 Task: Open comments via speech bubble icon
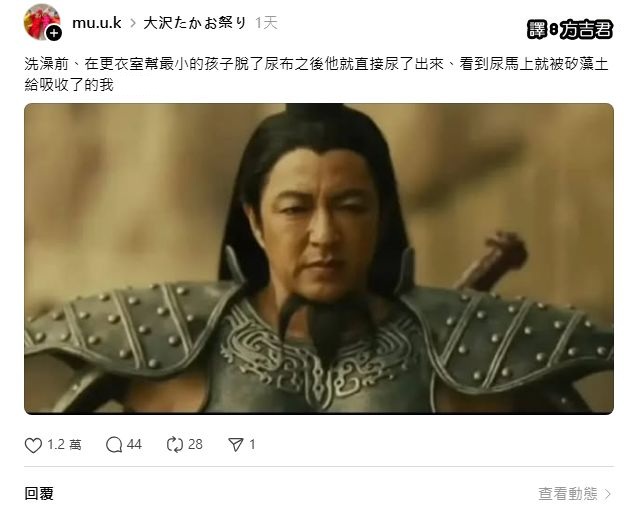(x=114, y=445)
